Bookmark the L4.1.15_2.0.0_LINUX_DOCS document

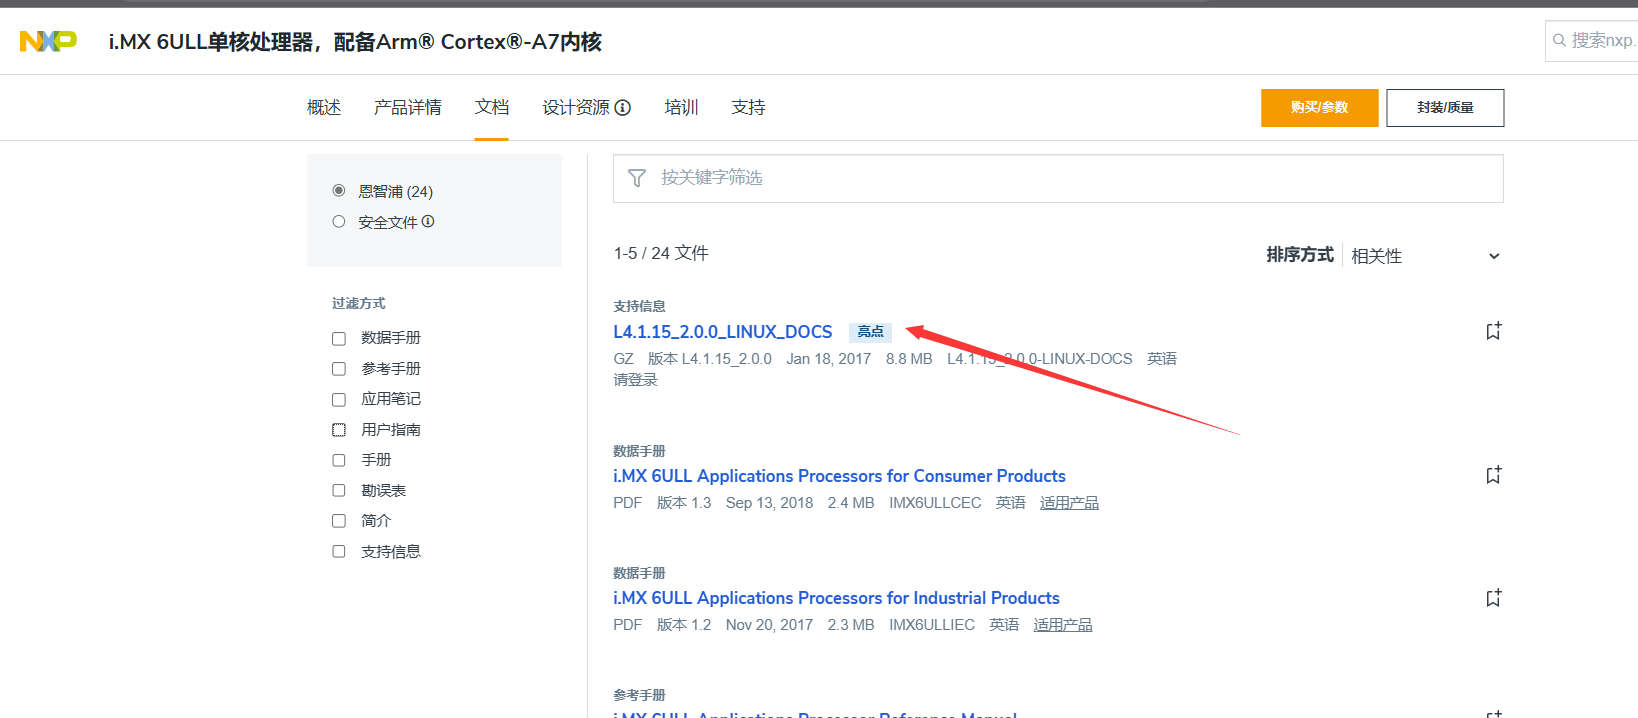(1493, 331)
